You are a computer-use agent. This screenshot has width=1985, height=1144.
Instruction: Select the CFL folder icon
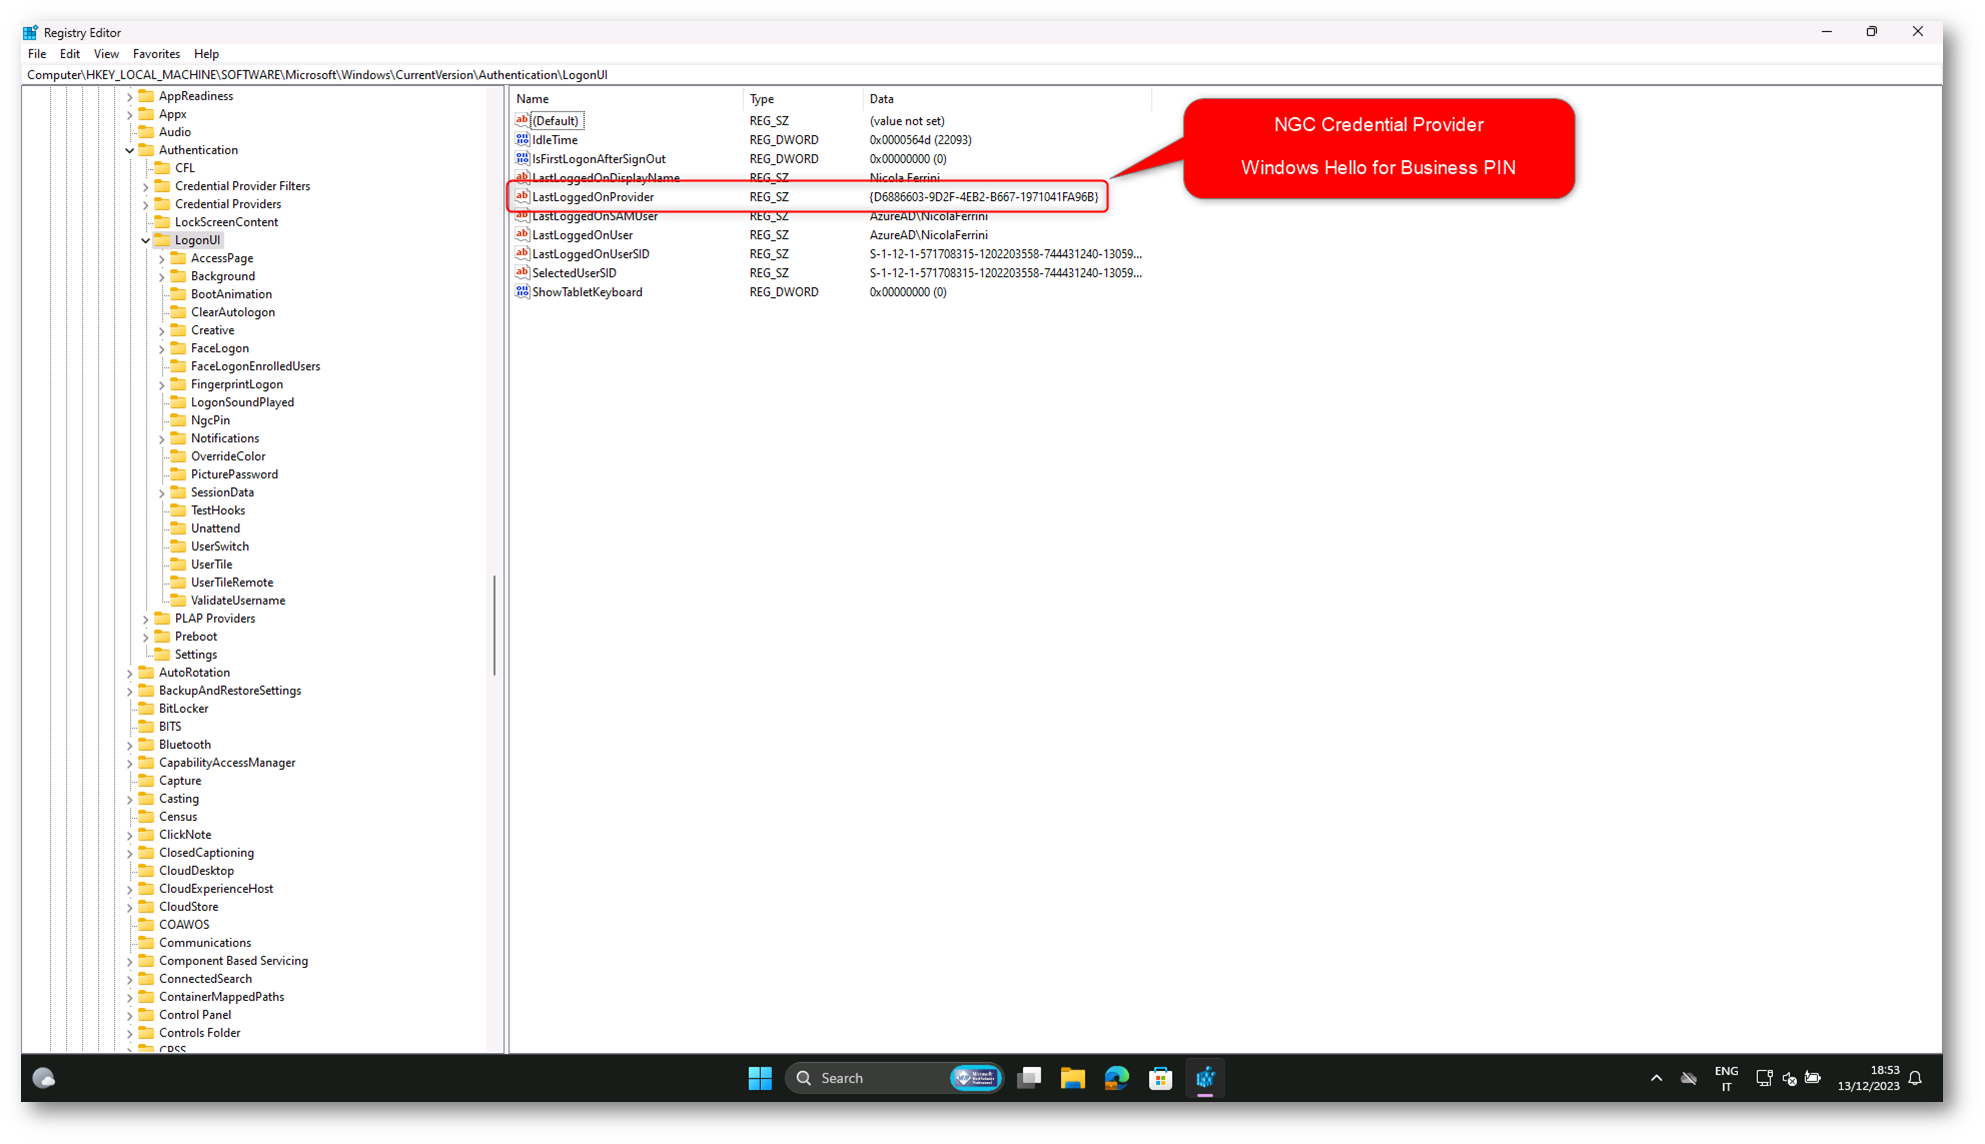coord(162,168)
